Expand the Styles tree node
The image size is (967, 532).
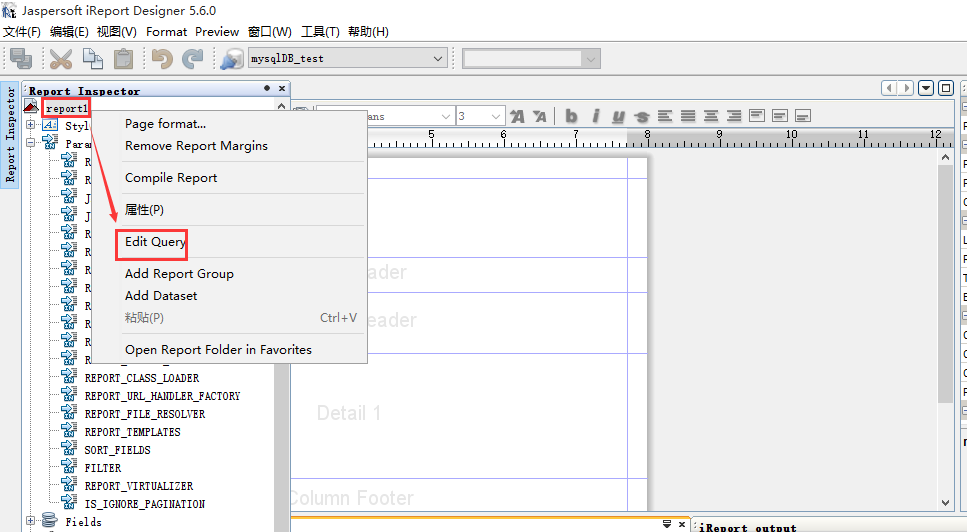click(x=30, y=125)
